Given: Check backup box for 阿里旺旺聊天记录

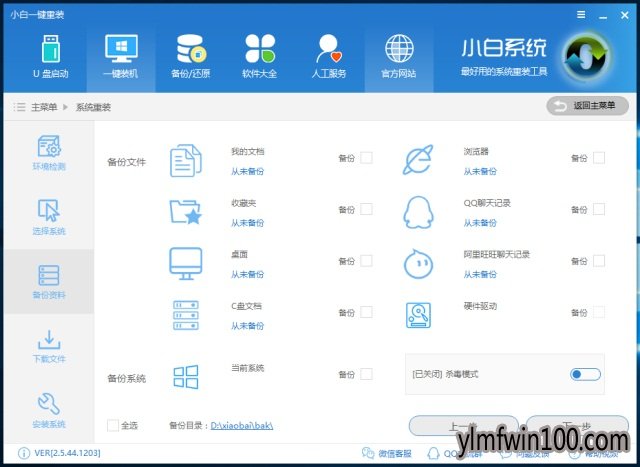Looking at the screenshot, I should click(x=599, y=260).
